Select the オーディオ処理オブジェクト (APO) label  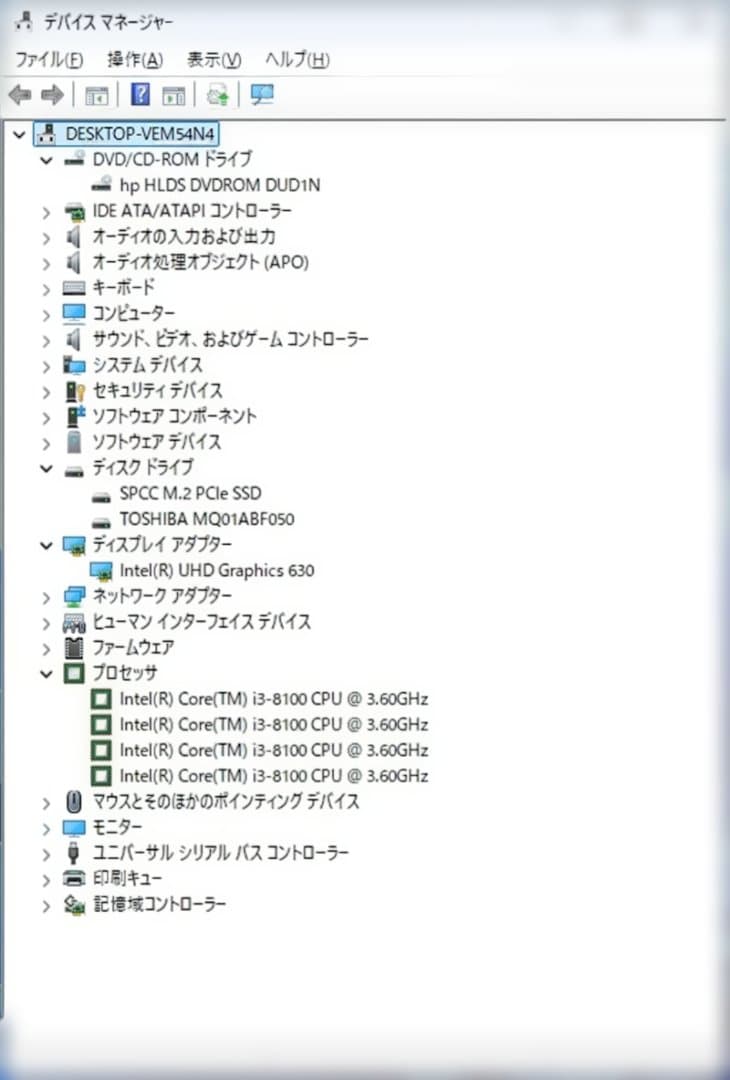click(200, 262)
